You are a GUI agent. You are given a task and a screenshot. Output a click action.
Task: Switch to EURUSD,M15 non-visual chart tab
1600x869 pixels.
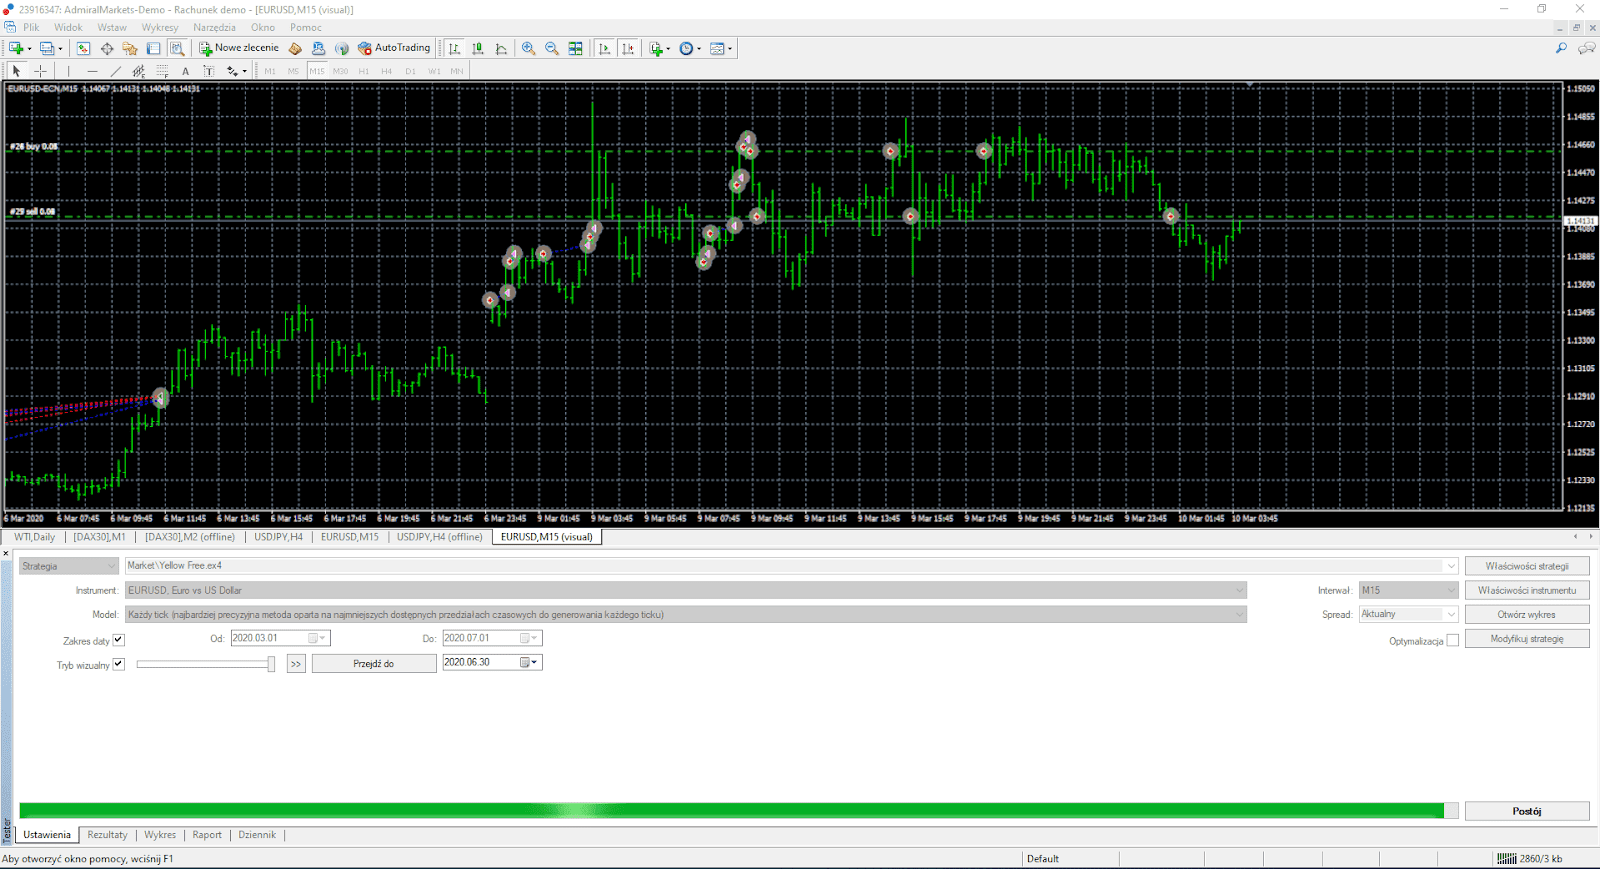point(350,537)
